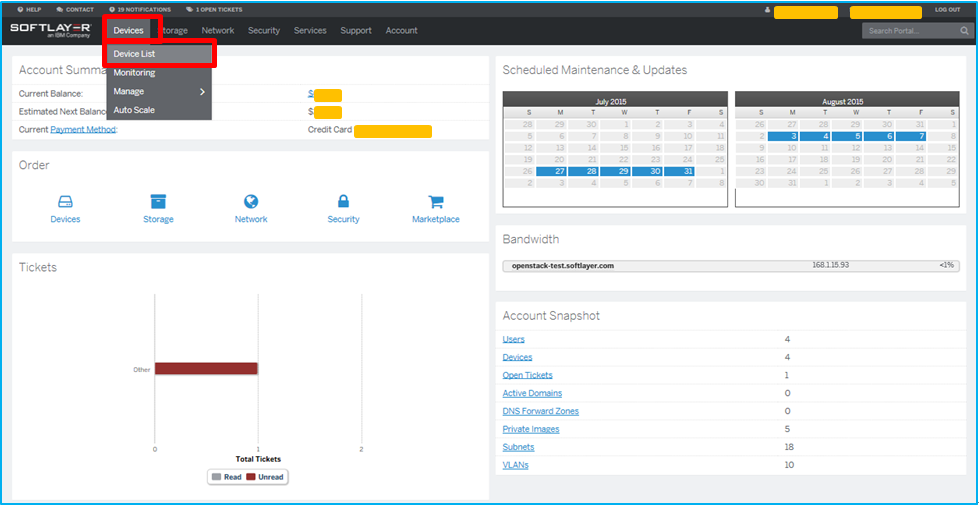Open the VLANs link
Screen dimensions: 979x506
515,466
